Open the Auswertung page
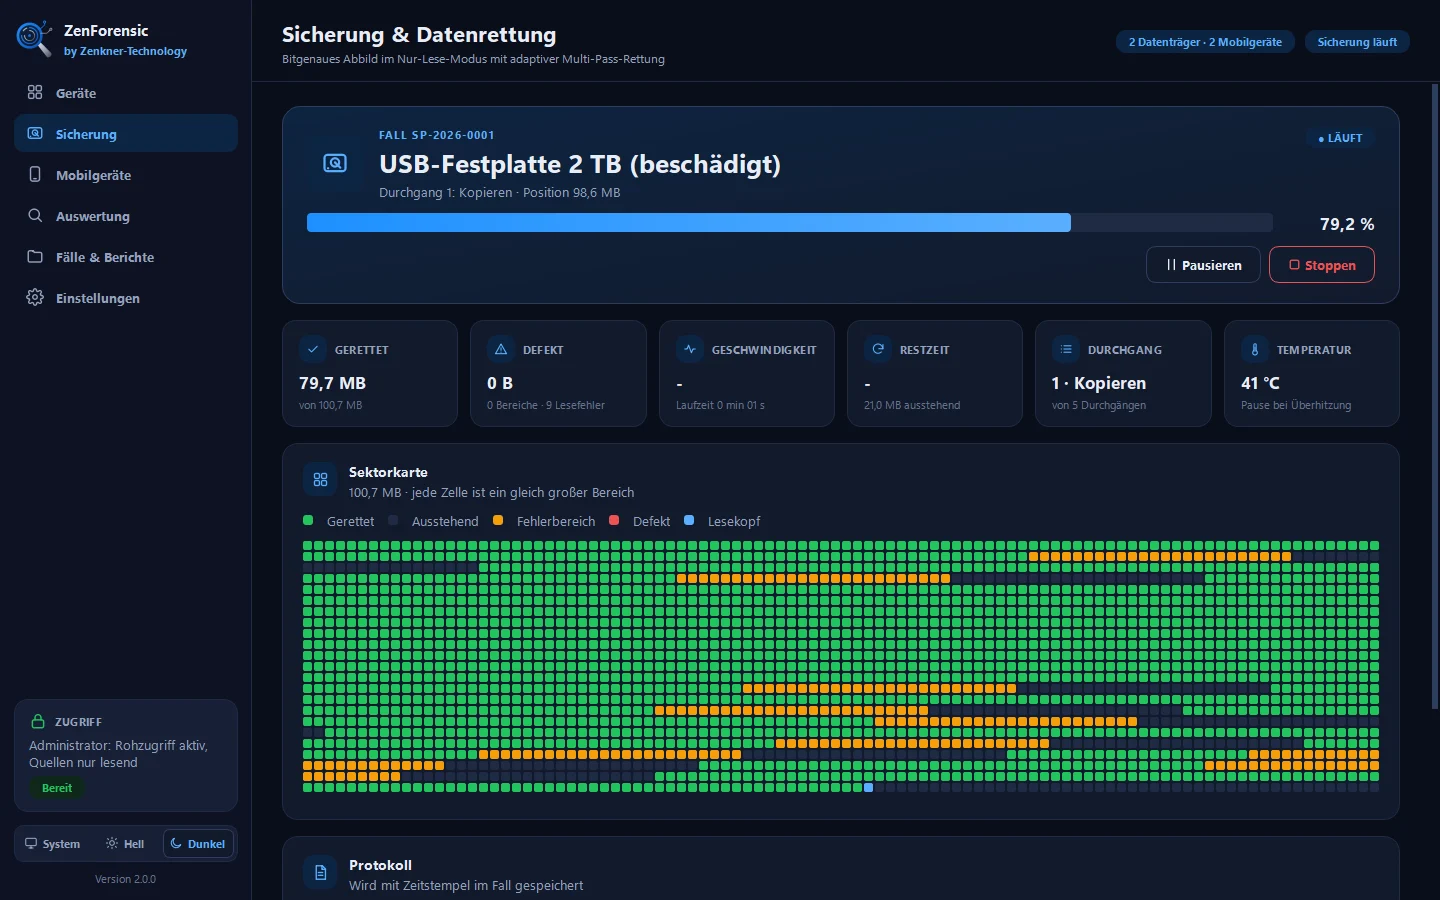Screen dimensions: 1440x900 (x=125, y=216)
